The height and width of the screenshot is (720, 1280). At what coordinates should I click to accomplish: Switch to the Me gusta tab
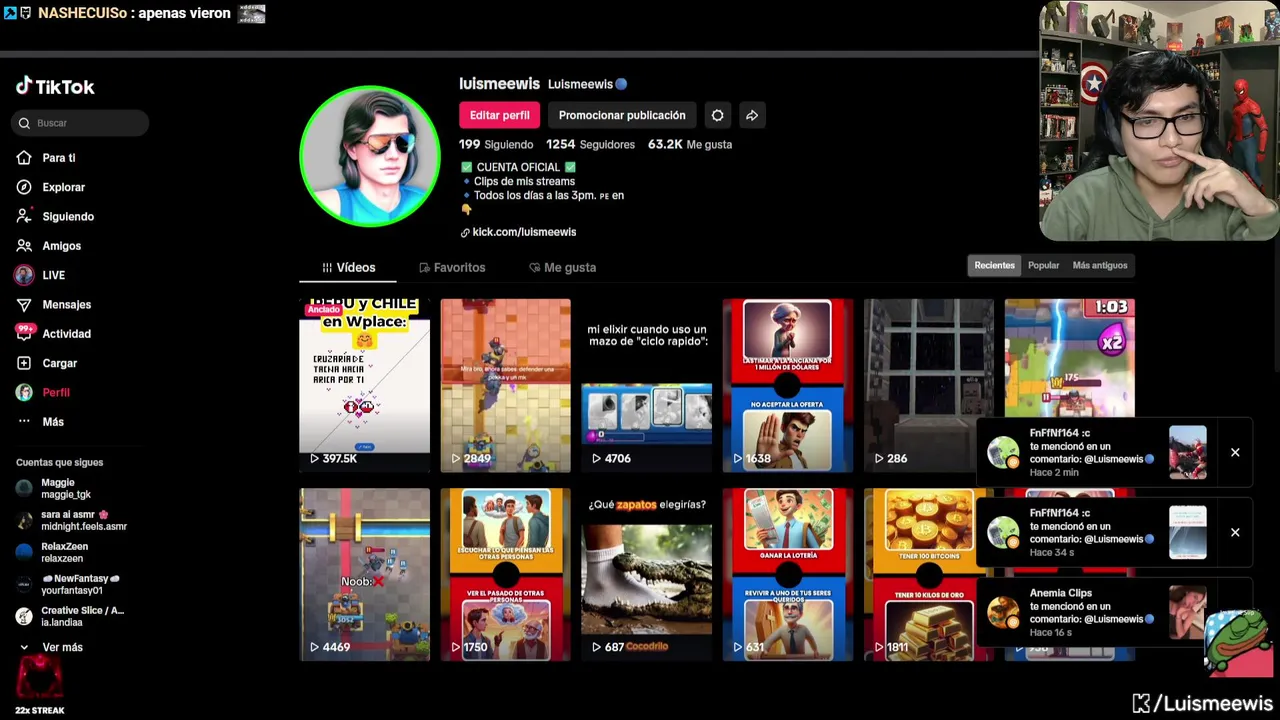pos(562,267)
